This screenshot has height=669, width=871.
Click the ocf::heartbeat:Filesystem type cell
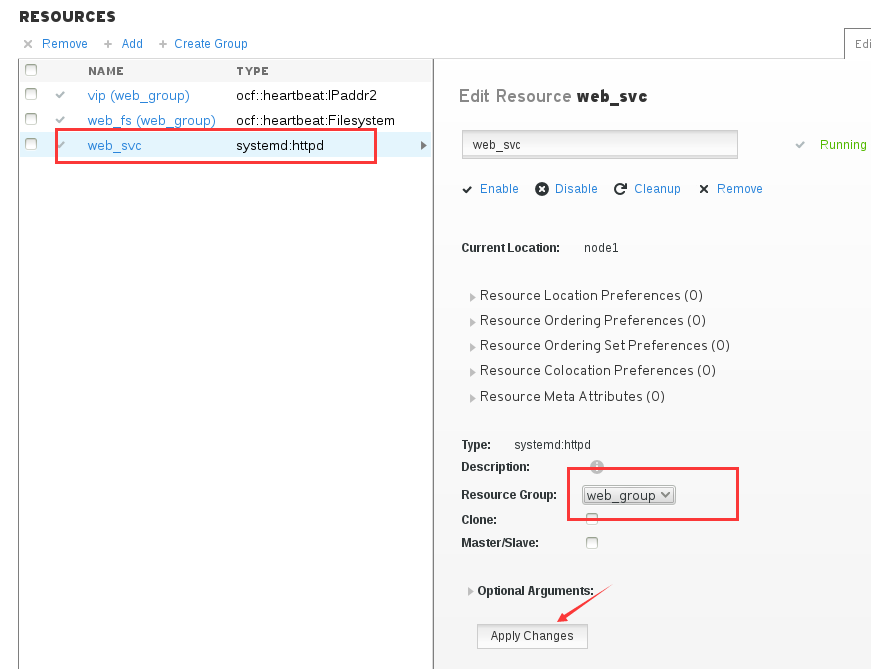click(x=315, y=121)
